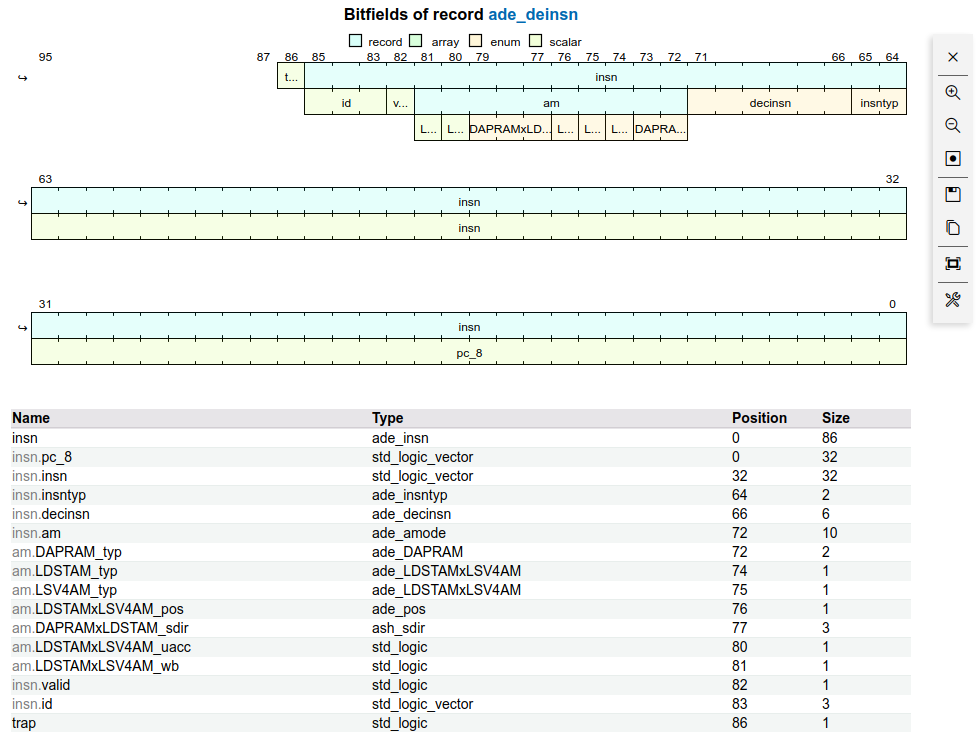Toggle the array legend swatch

coord(418,41)
